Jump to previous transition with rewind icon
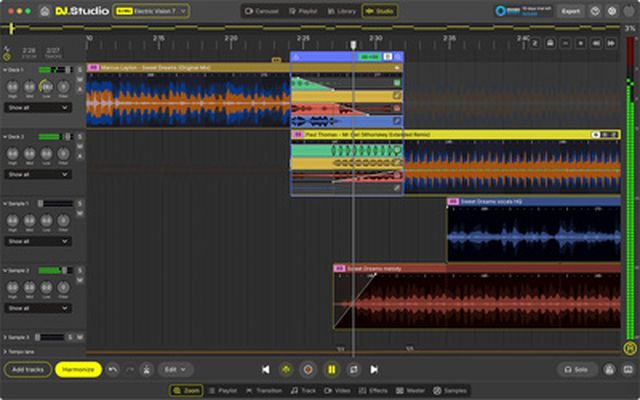The height and width of the screenshot is (400, 640). pos(596,43)
